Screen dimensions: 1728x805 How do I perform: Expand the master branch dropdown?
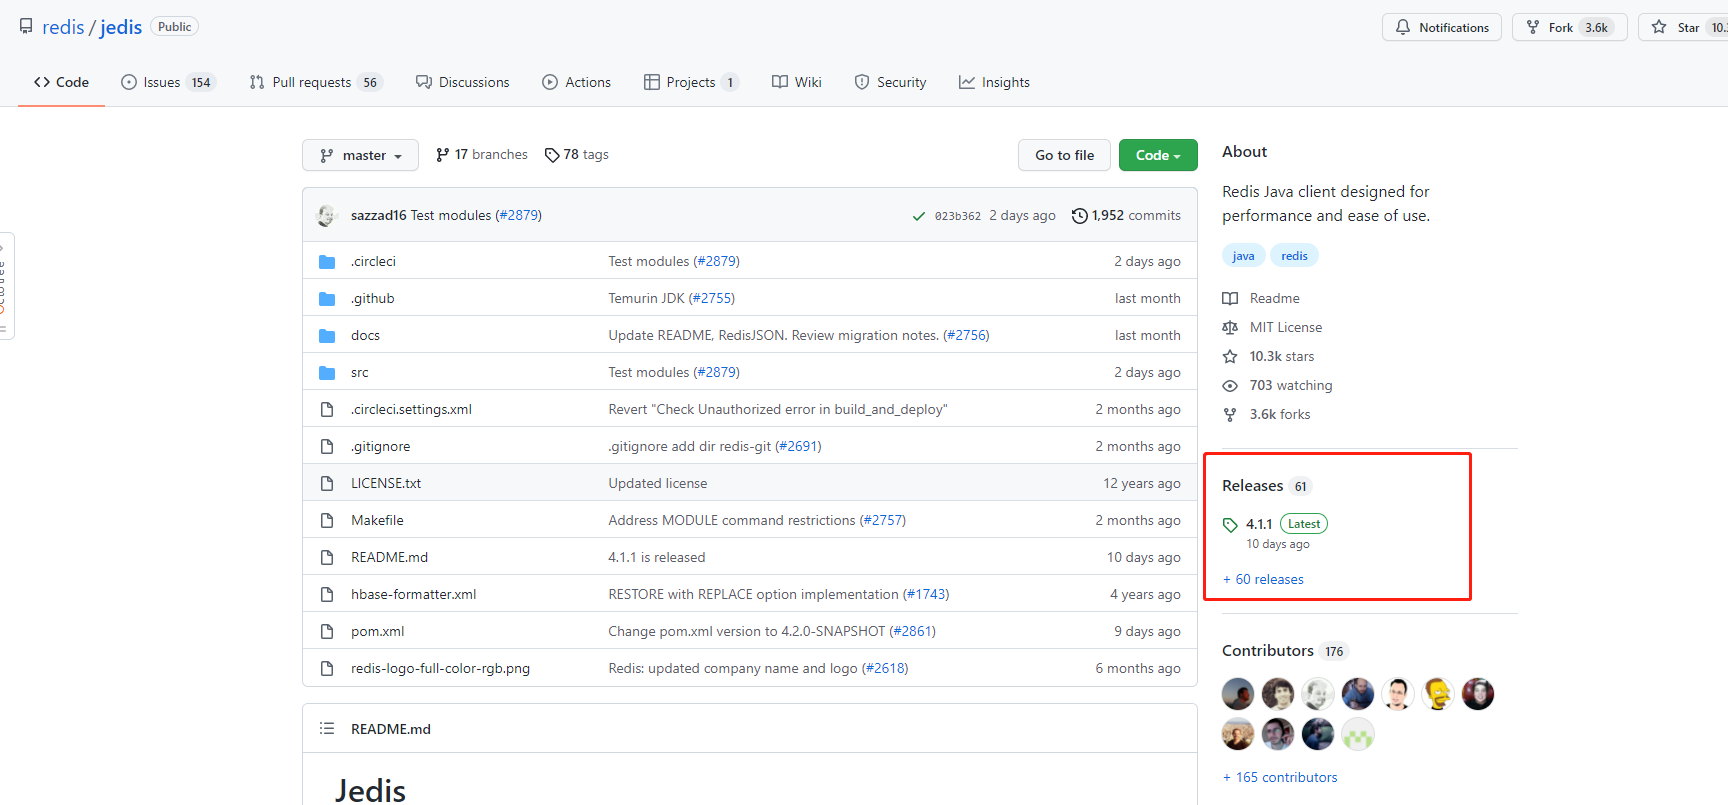pyautogui.click(x=360, y=155)
